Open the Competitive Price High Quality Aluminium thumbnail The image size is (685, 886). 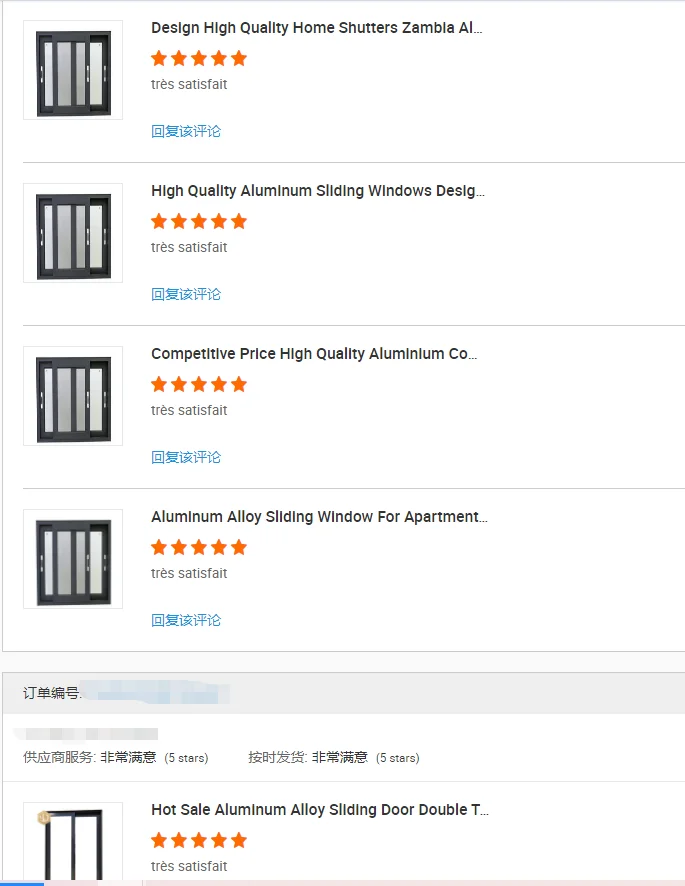coord(73,396)
